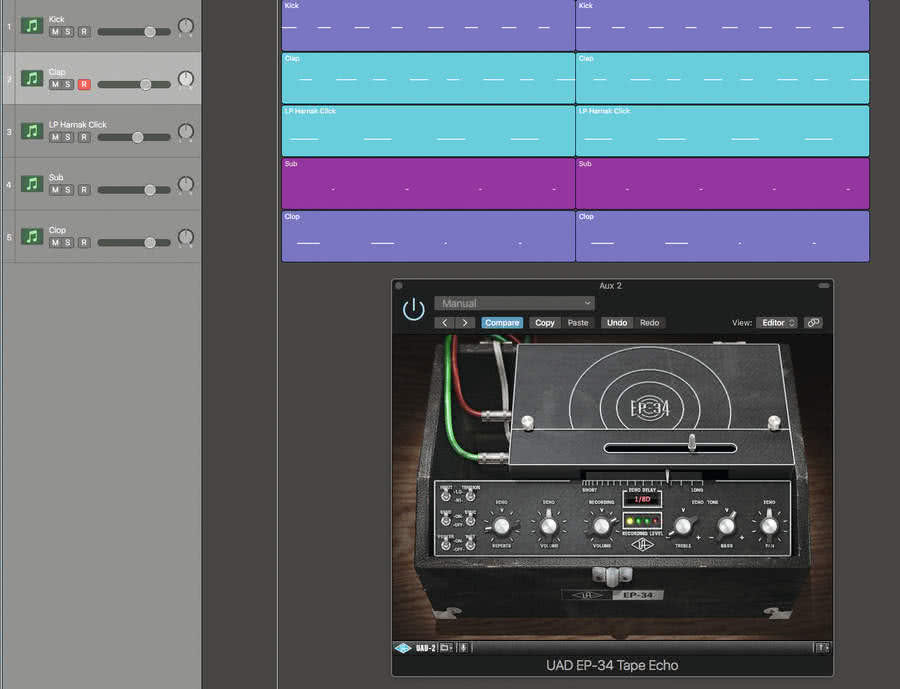Screen dimensions: 900x689
Task: Click the Undo button in plugin header
Action: pyautogui.click(x=617, y=323)
